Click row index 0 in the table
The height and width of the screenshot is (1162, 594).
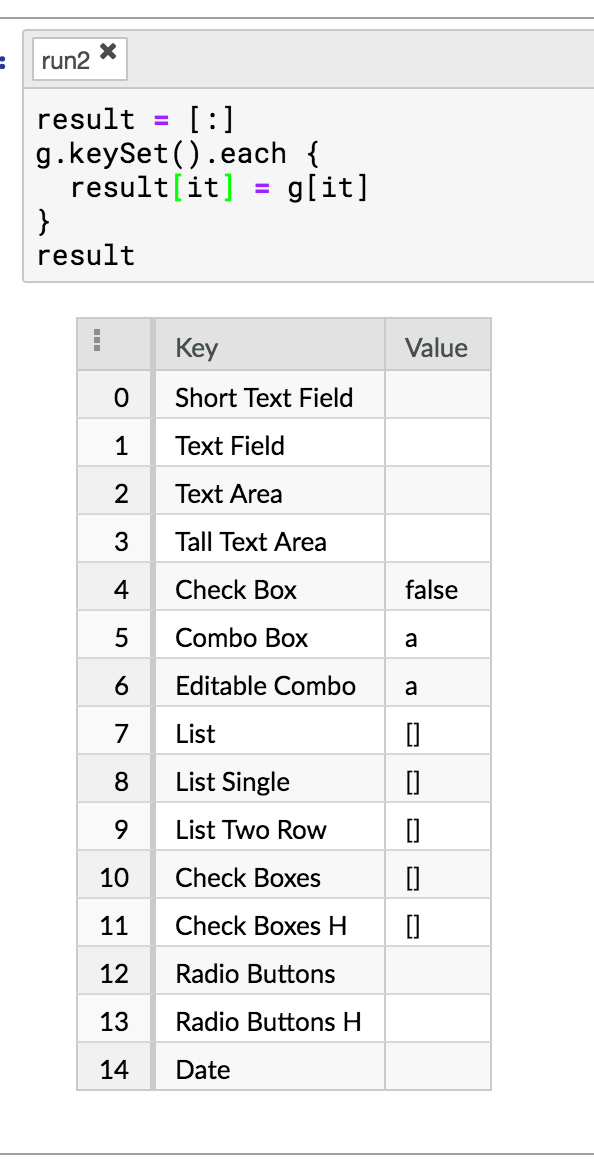click(x=114, y=397)
